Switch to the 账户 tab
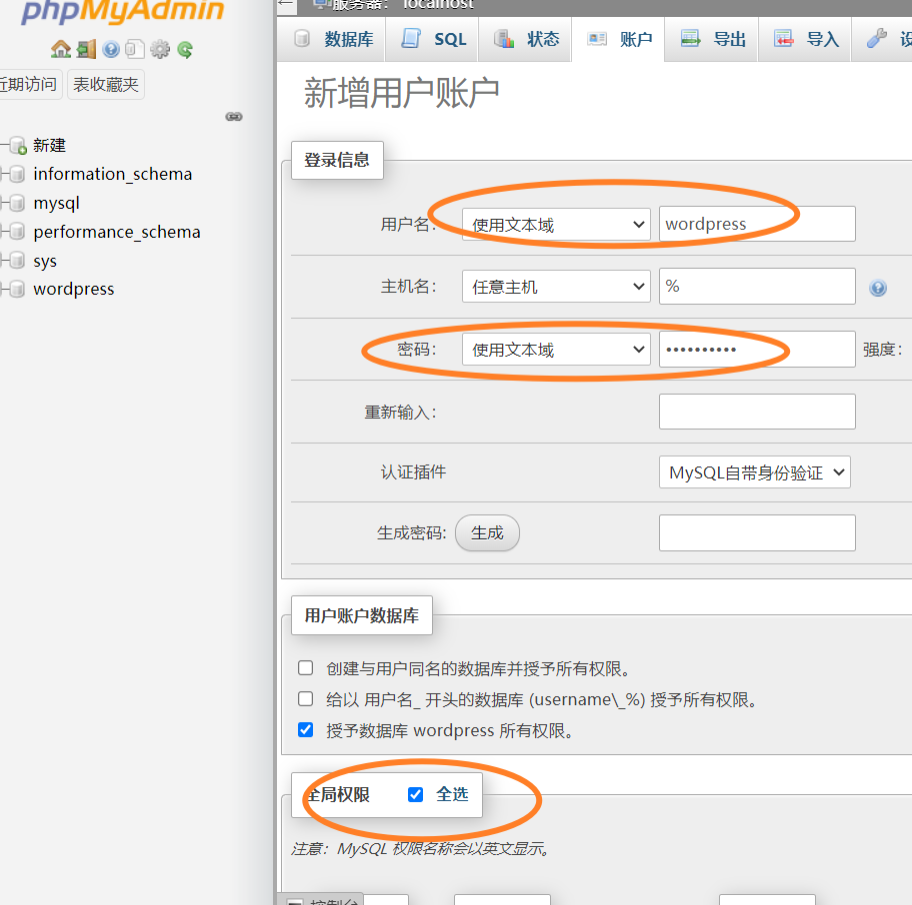The image size is (912, 905). (618, 40)
